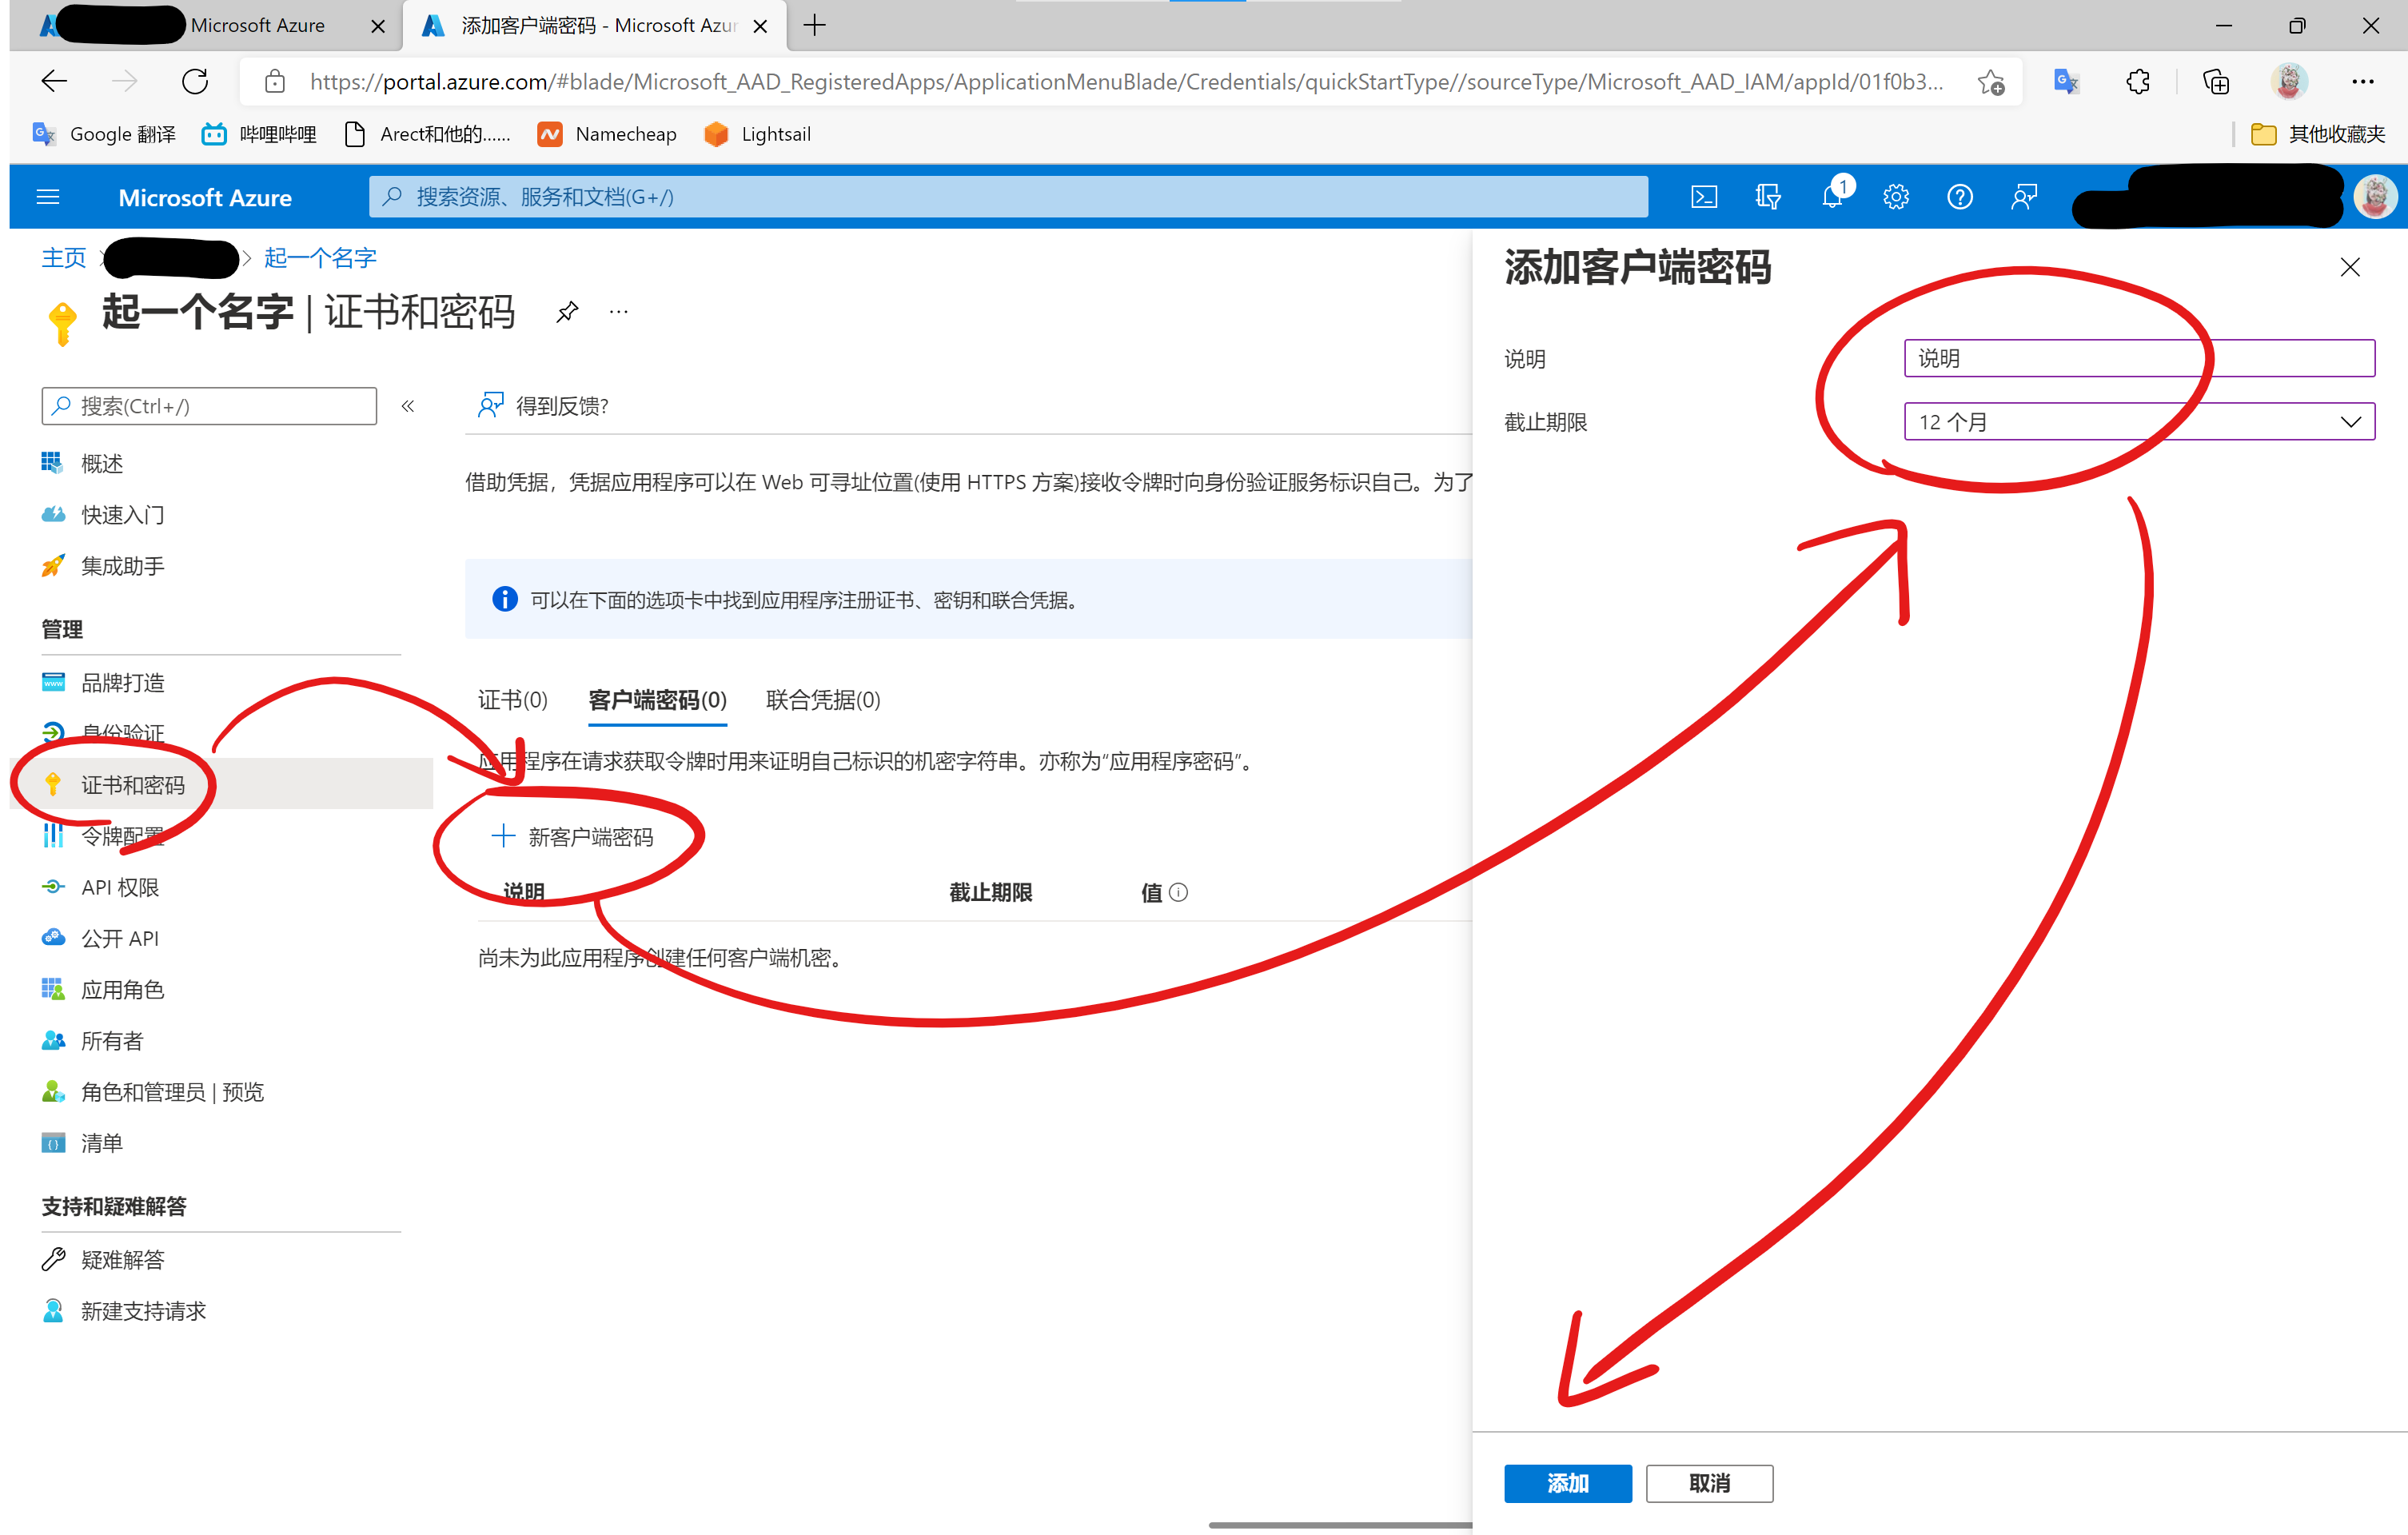Close the 添加客户端密码 panel
Screen dimensions: 2408x1535
pyautogui.click(x=2349, y=267)
